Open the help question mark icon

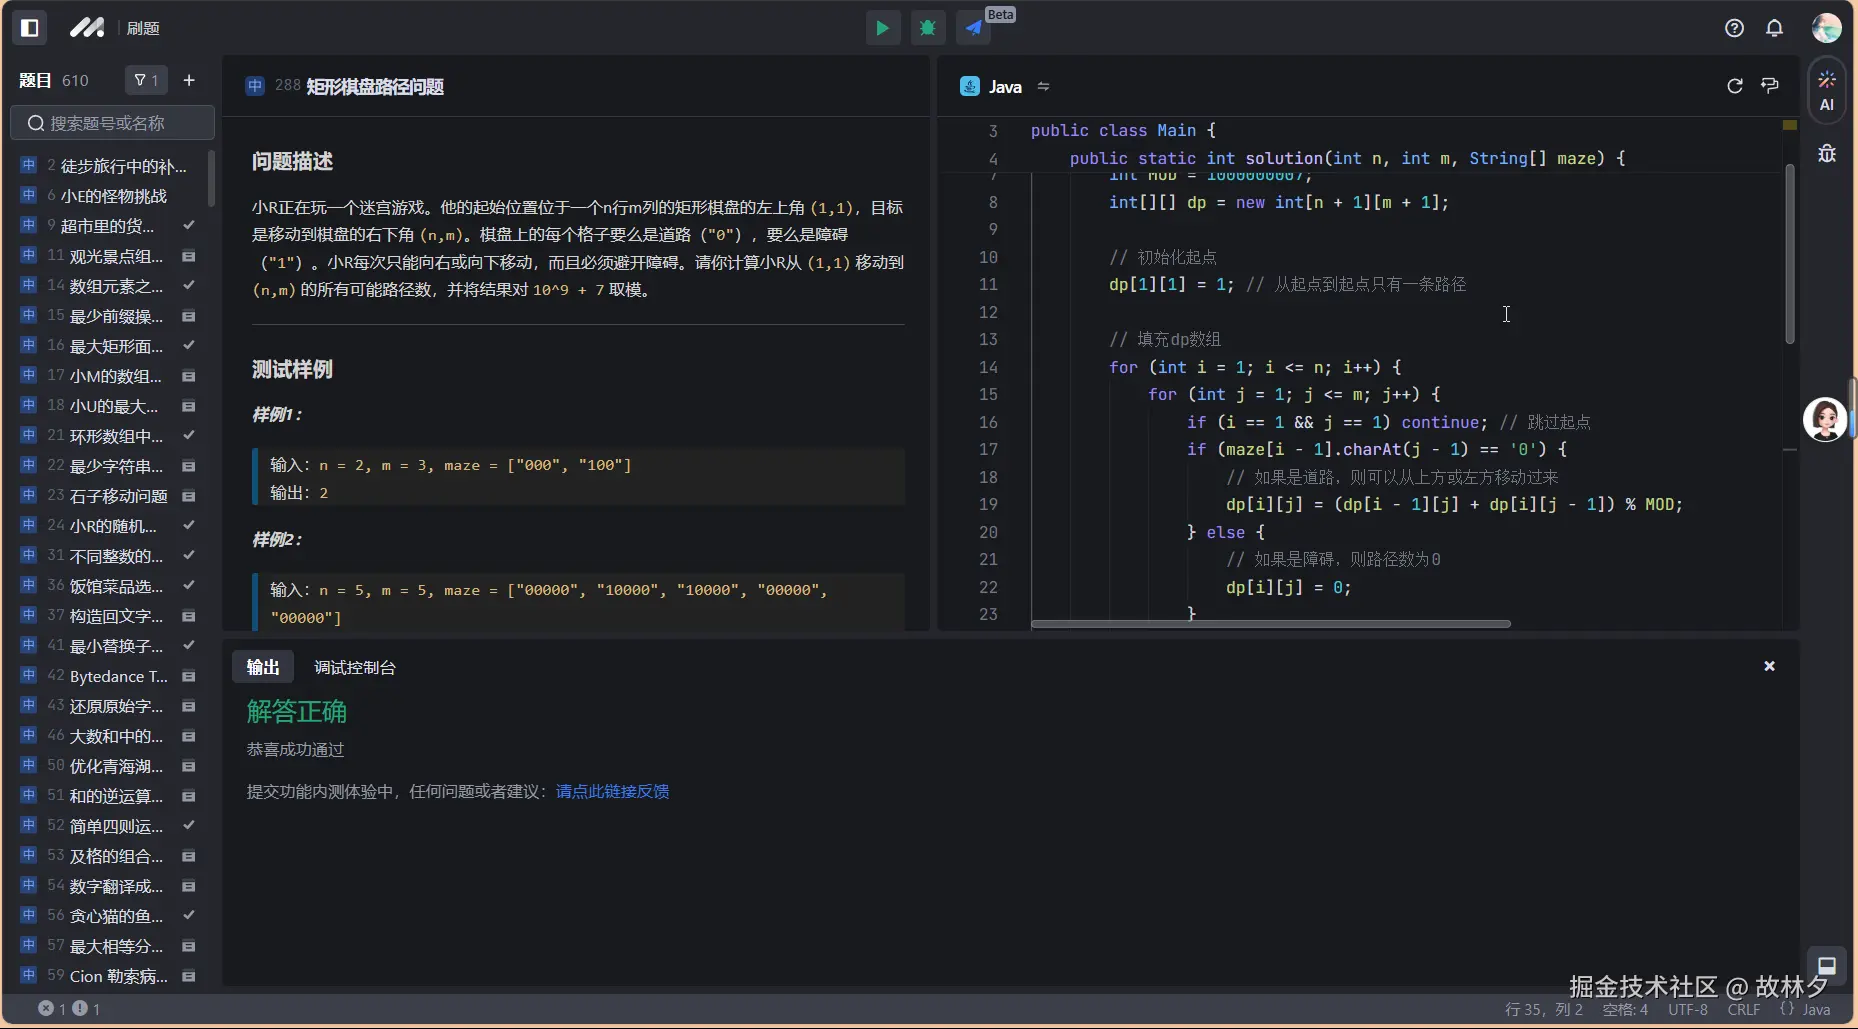point(1734,28)
